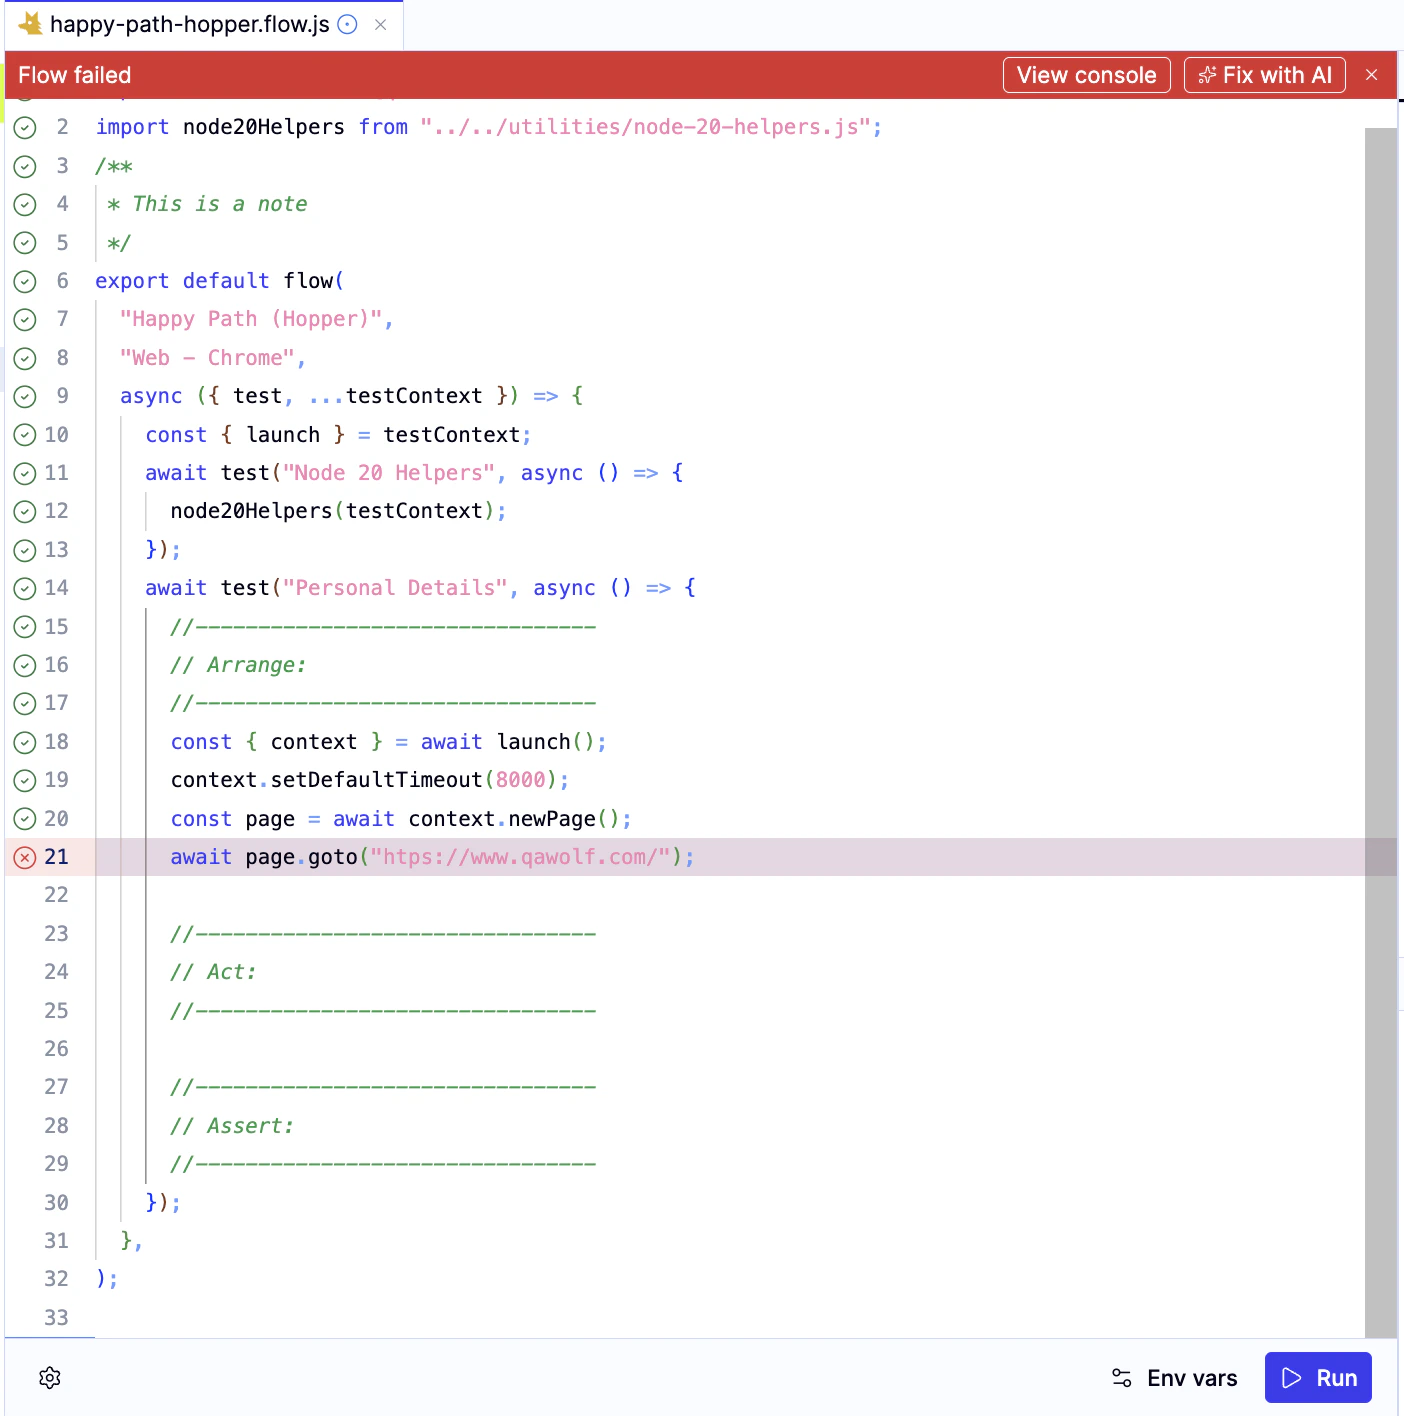1404x1416 pixels.
Task: Click the Env vars sliders icon
Action: [1121, 1377]
